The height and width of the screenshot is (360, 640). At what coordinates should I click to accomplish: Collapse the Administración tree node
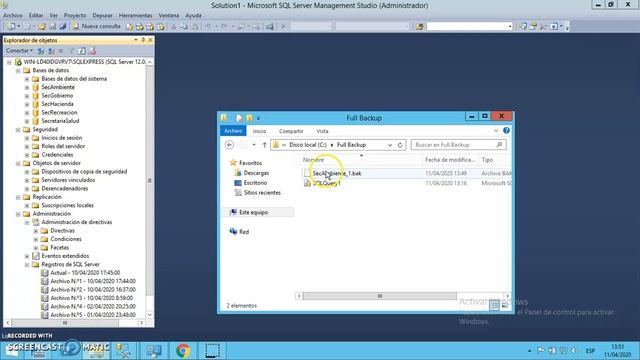point(18,214)
